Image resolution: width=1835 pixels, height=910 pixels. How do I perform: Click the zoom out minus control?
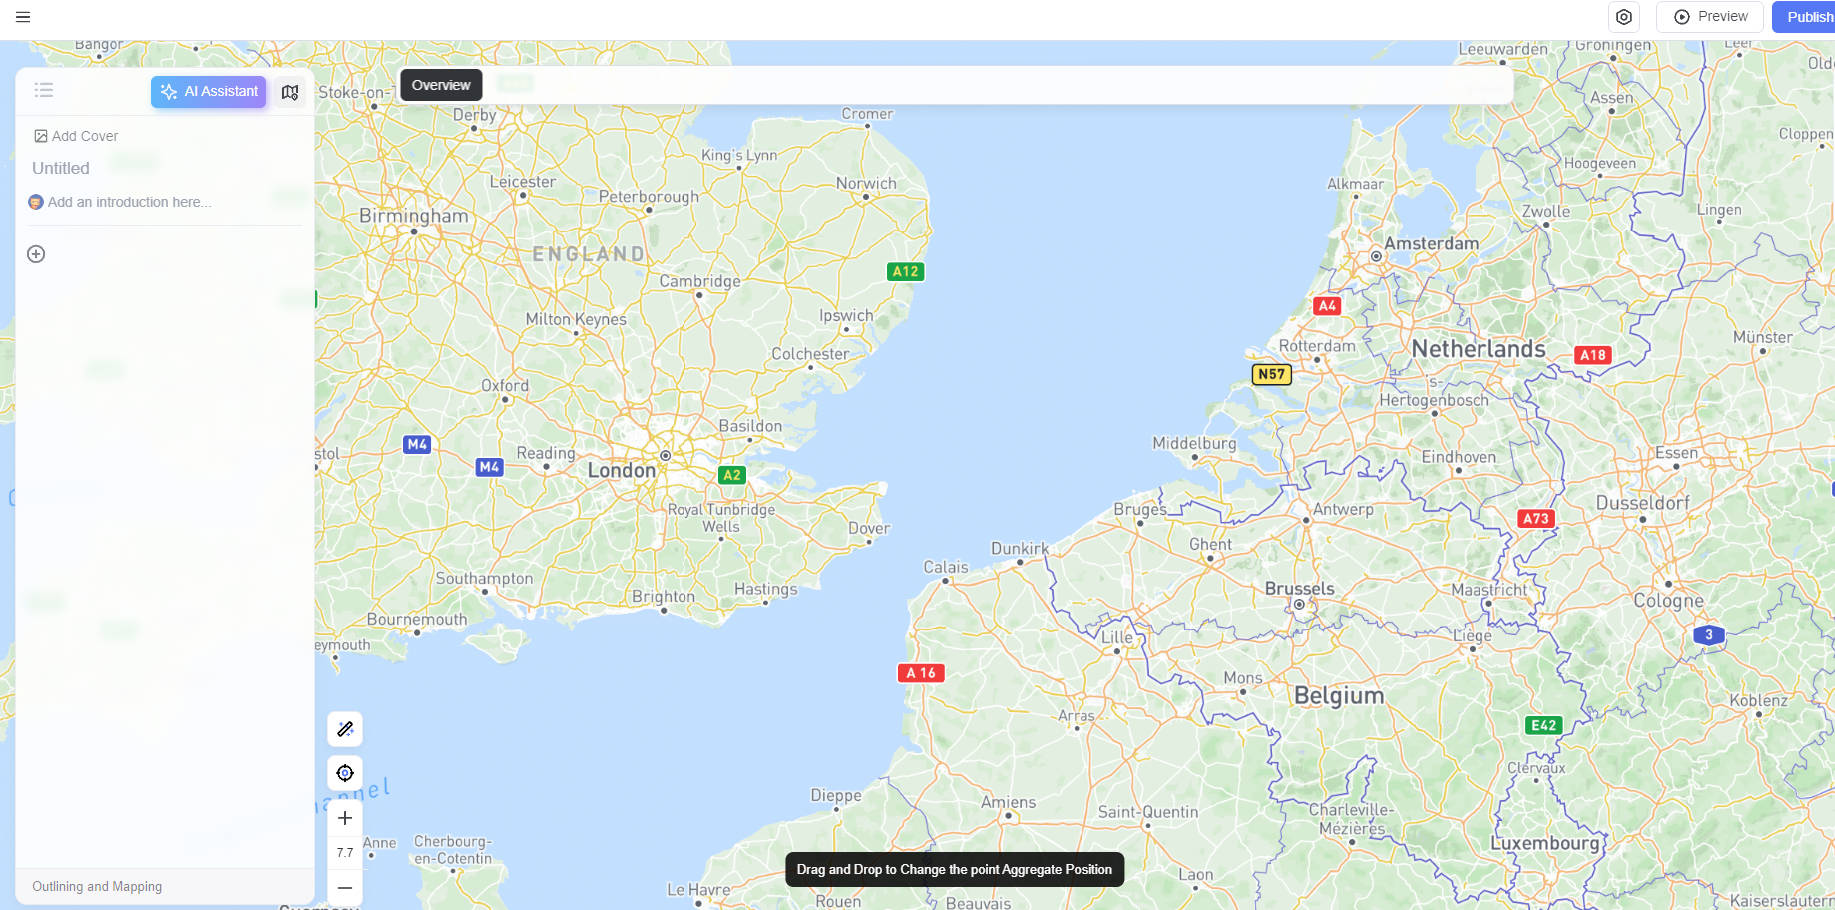344,887
